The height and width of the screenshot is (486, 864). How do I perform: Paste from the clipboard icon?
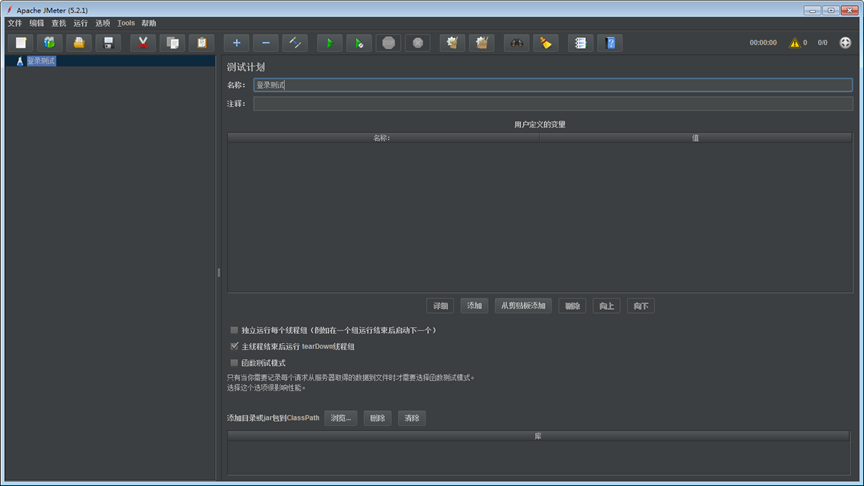pos(201,43)
